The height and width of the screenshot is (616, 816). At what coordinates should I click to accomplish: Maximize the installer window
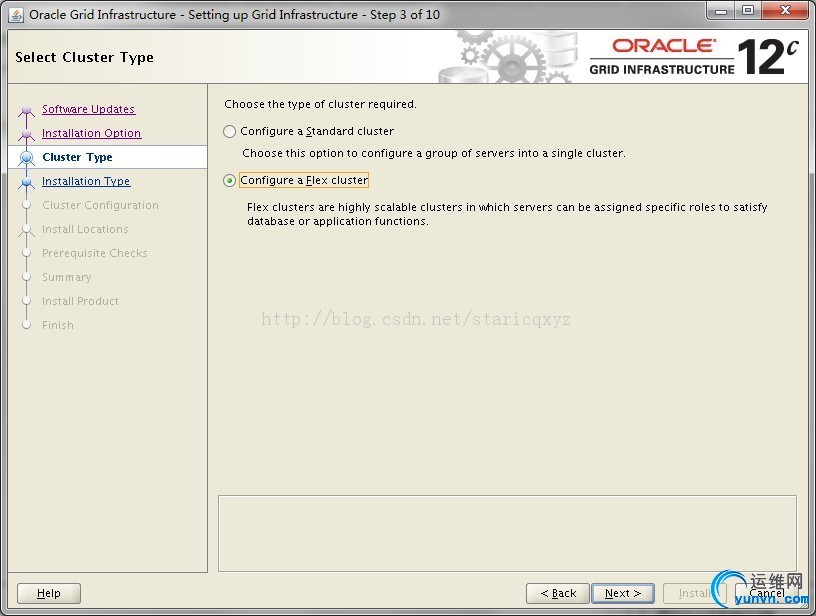click(x=748, y=10)
